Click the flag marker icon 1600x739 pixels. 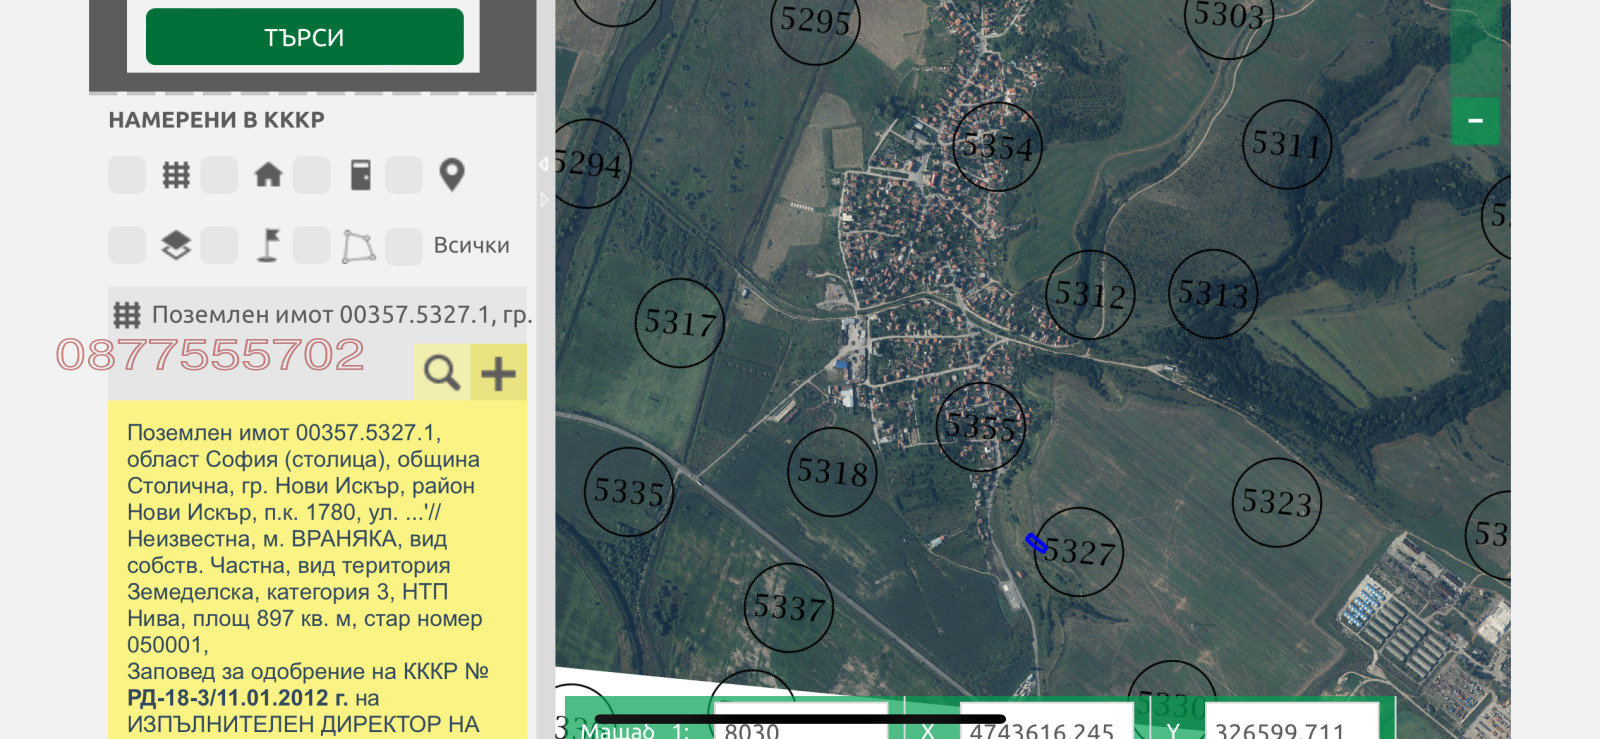click(268, 245)
